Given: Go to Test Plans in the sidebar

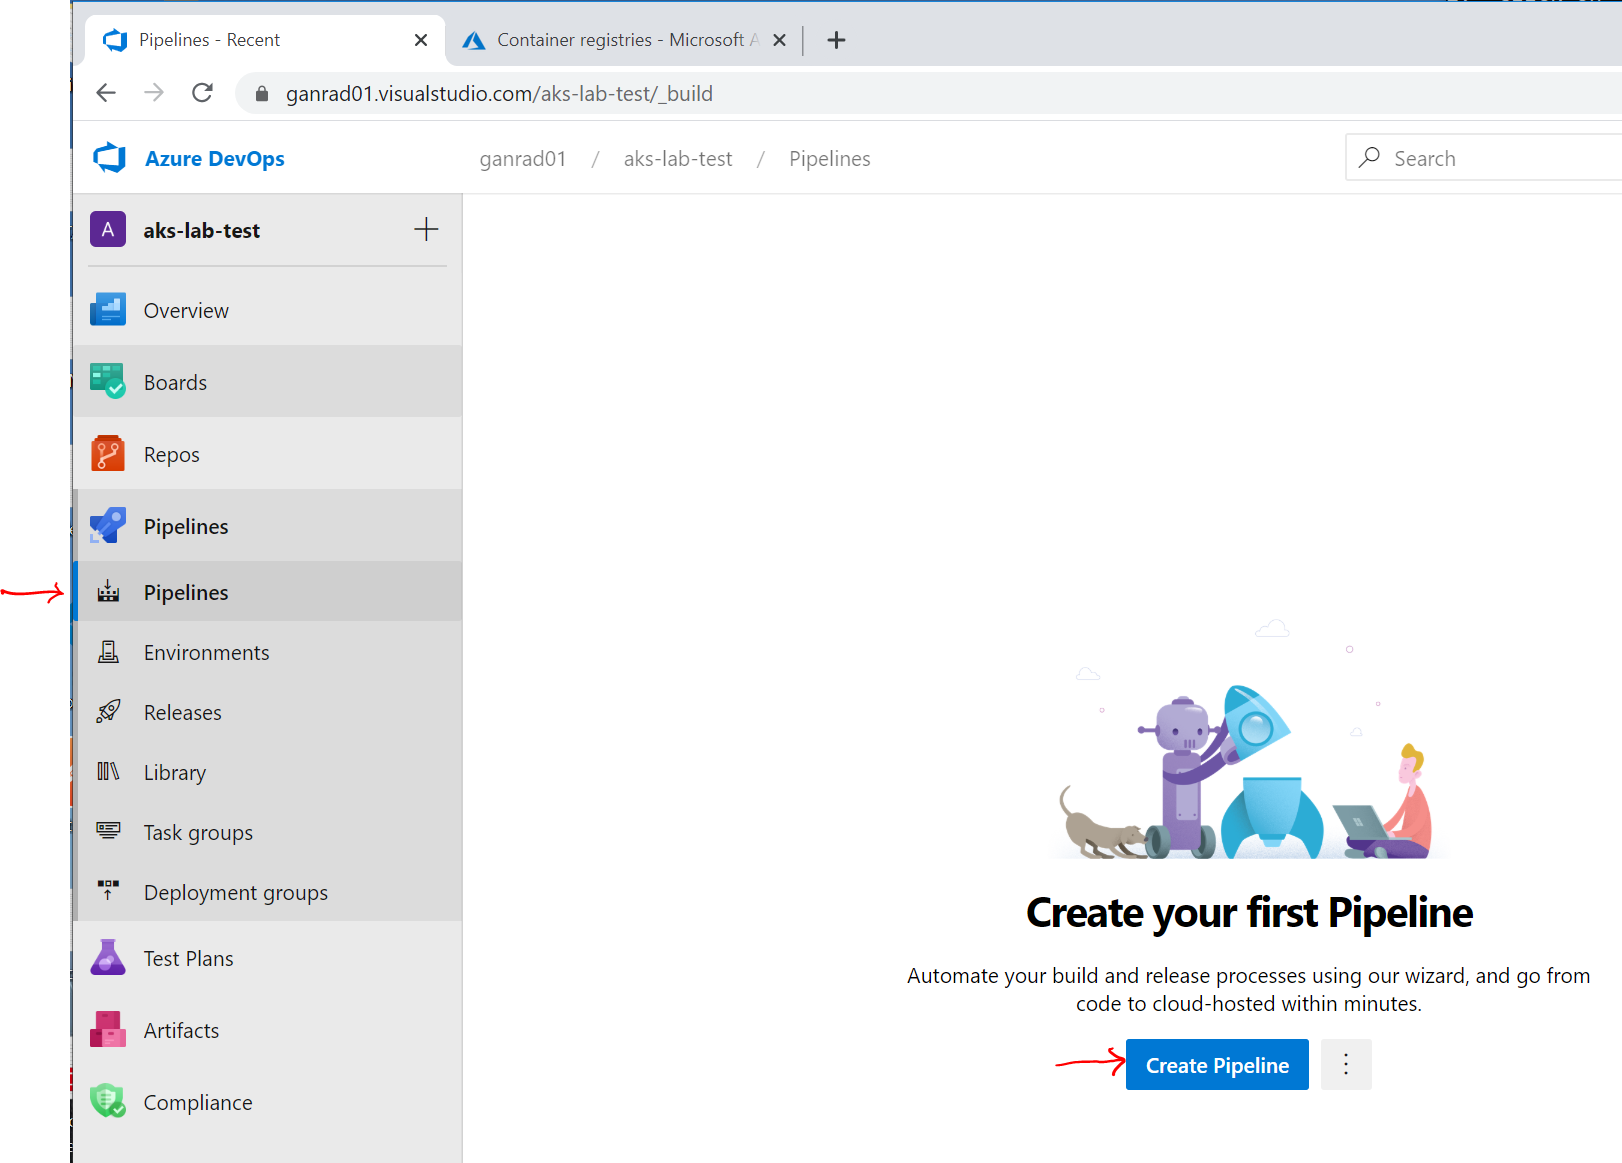Looking at the screenshot, I should click(267, 958).
